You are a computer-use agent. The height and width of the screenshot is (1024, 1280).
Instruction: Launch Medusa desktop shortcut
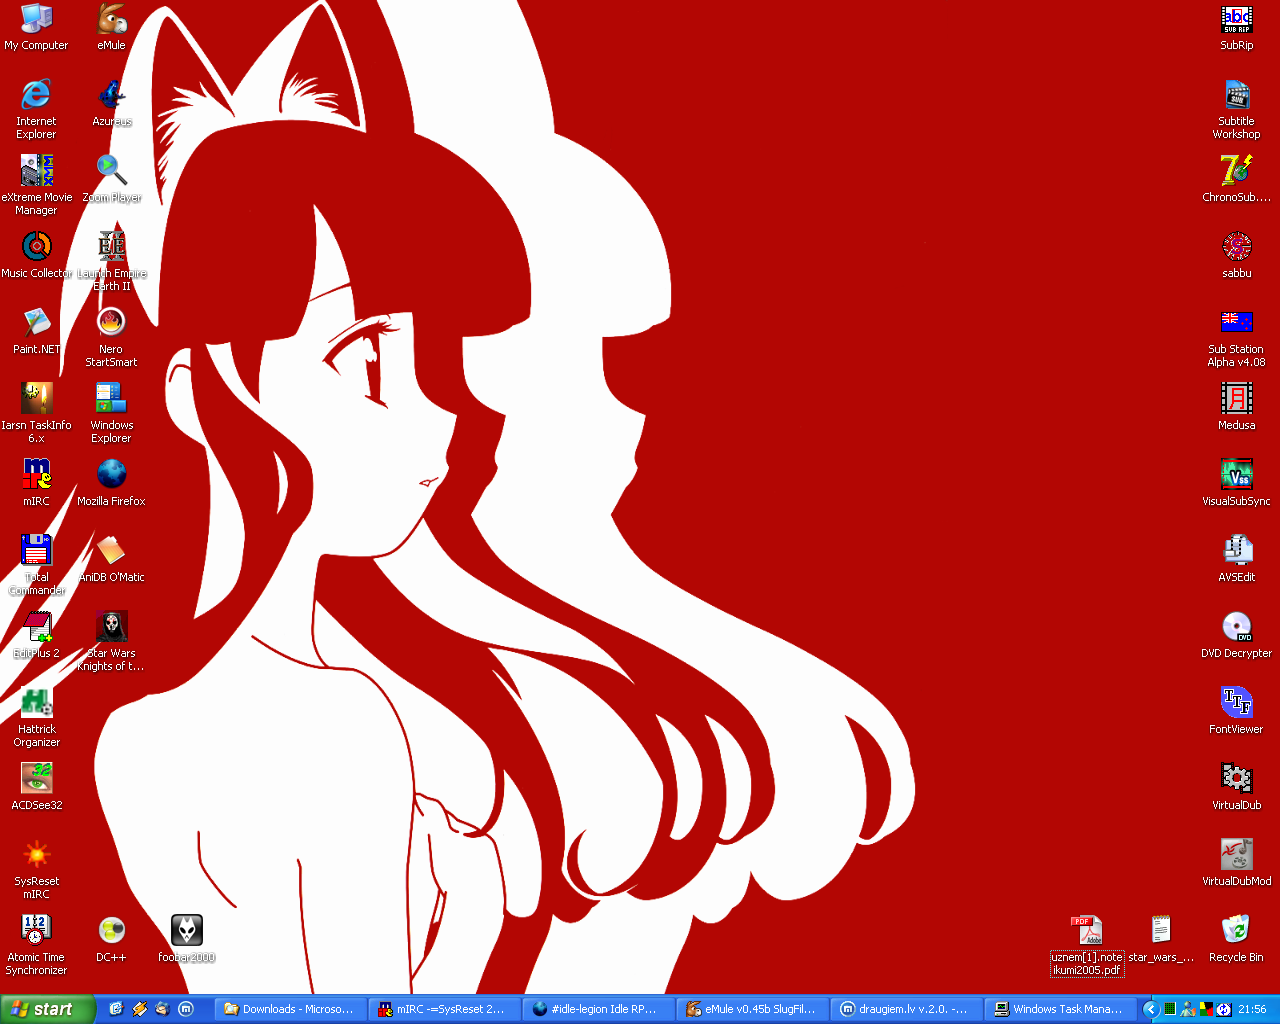click(1236, 407)
